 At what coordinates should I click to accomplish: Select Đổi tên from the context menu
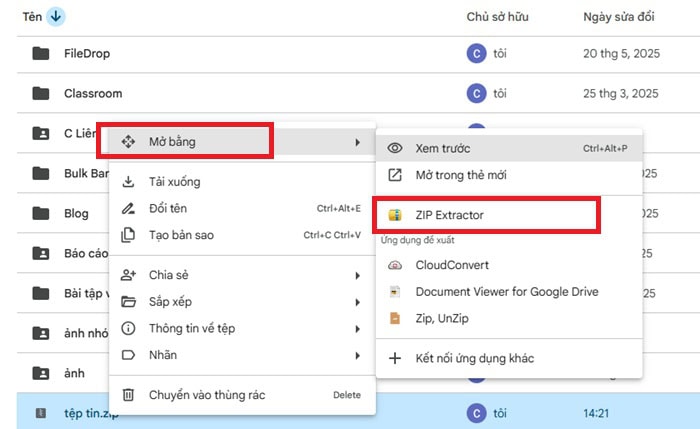[x=168, y=209]
